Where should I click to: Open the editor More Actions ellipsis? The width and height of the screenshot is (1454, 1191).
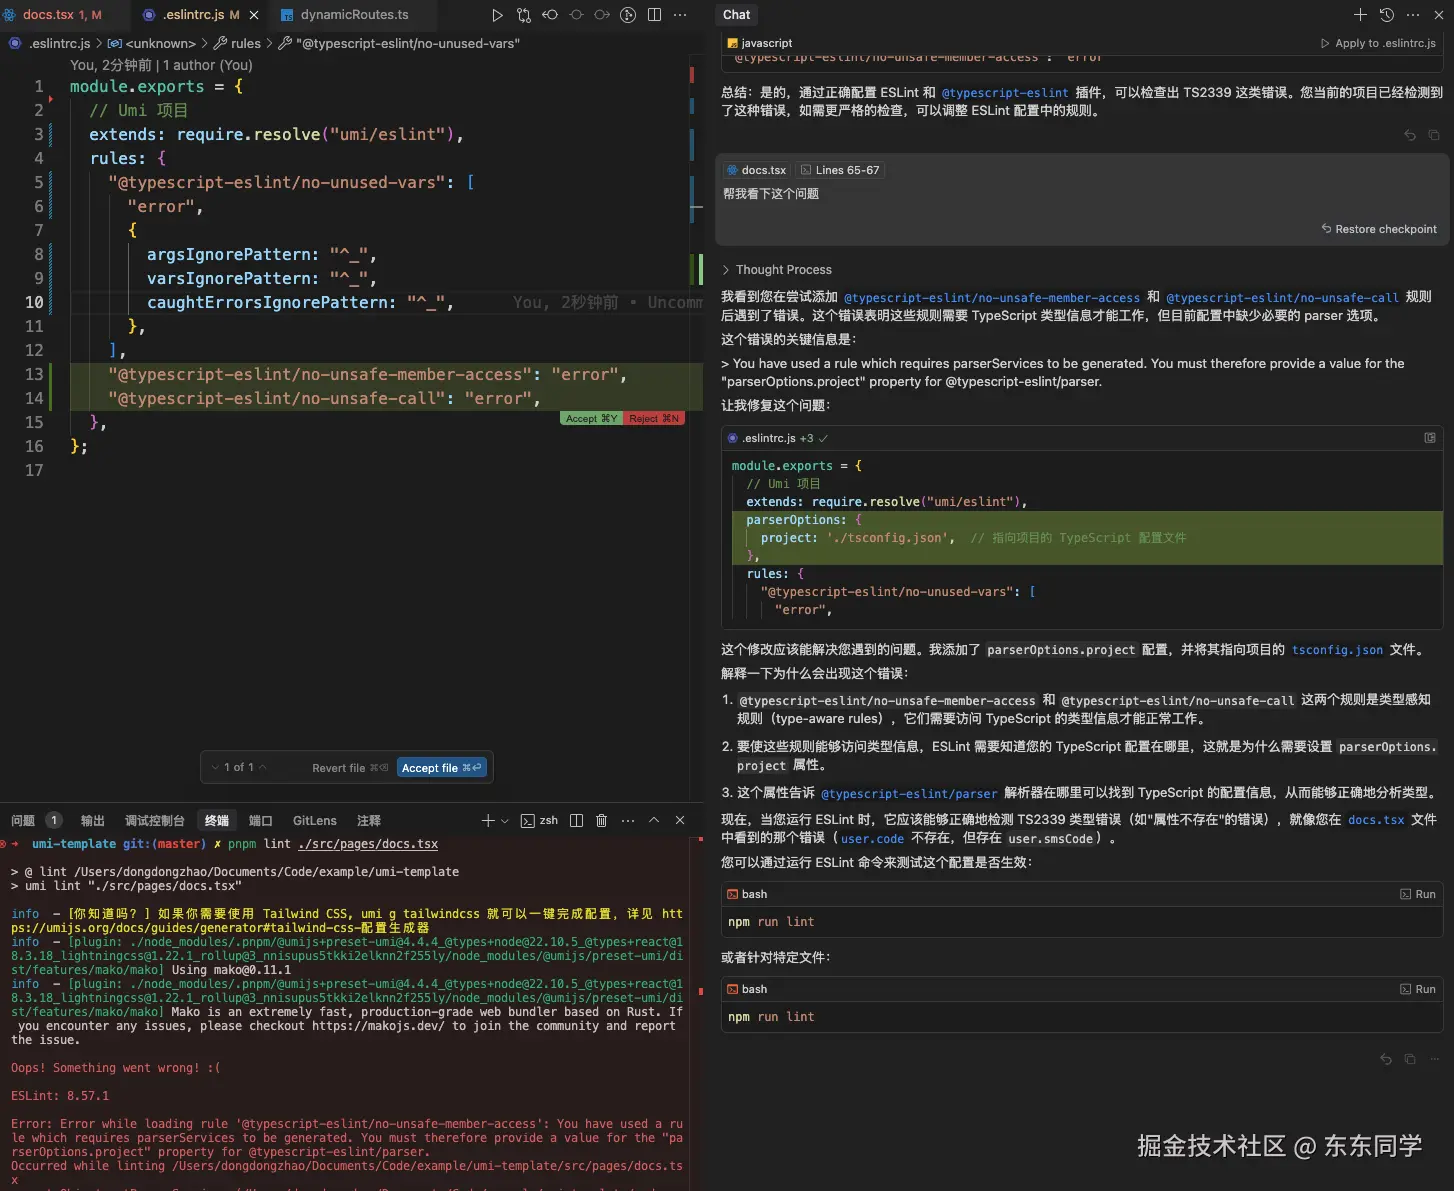pos(680,15)
